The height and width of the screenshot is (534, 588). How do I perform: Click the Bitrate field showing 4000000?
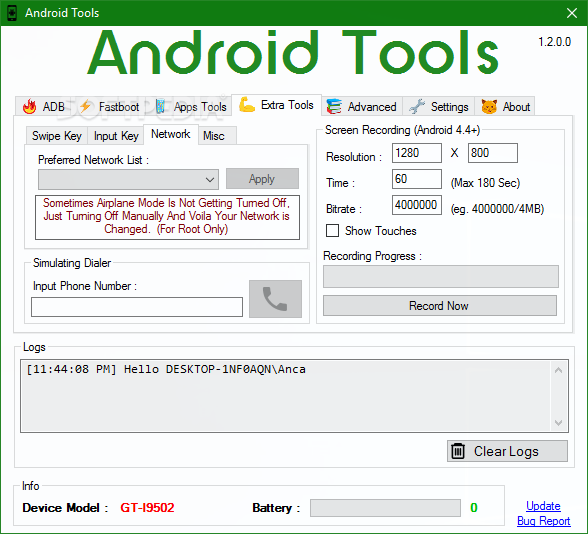[x=417, y=205]
